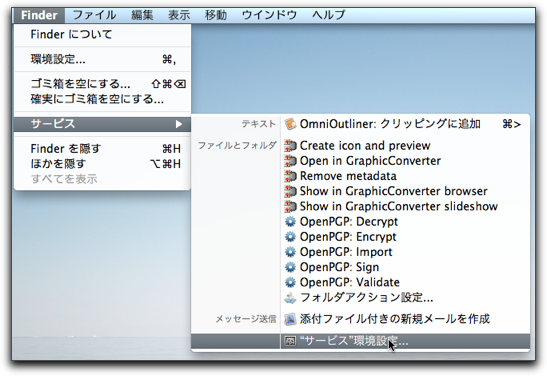Click Create icon and preview icon
Screen dimensions: 547x376
coord(290,146)
